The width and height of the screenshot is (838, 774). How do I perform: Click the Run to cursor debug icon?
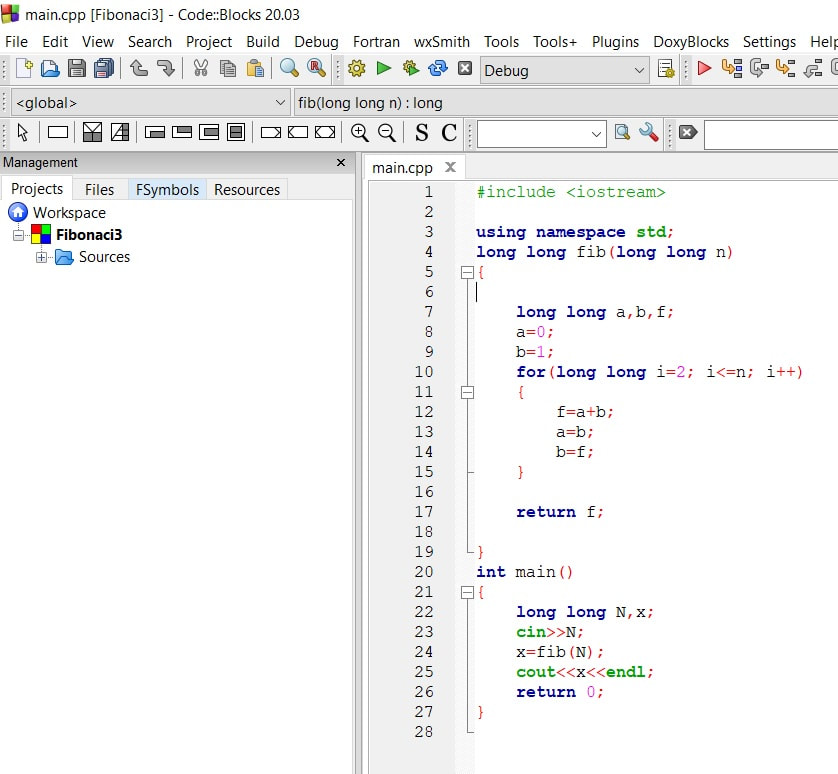732,68
